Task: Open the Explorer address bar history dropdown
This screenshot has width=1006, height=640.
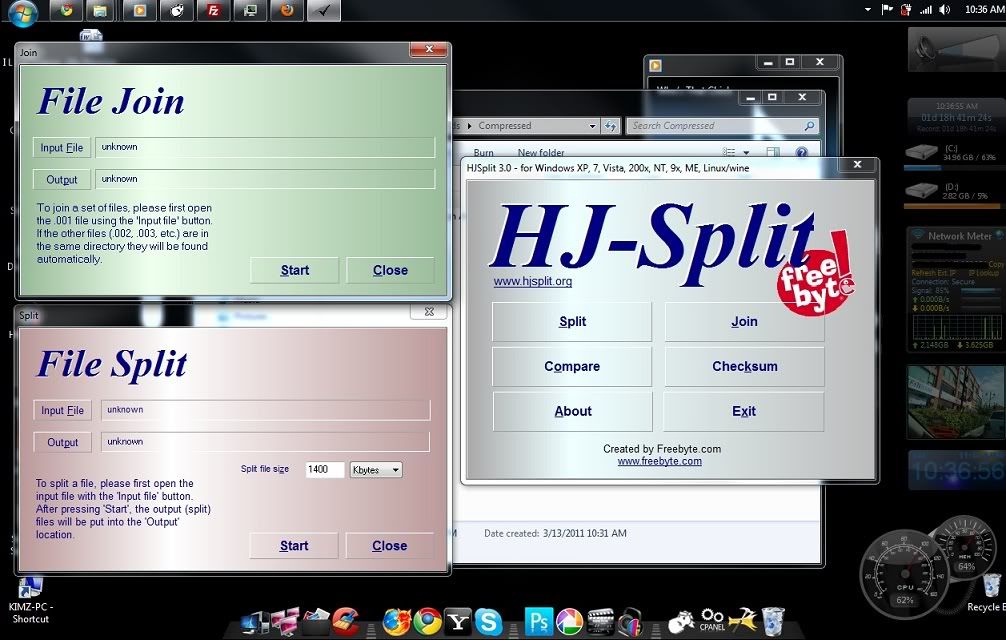Action: [x=592, y=126]
